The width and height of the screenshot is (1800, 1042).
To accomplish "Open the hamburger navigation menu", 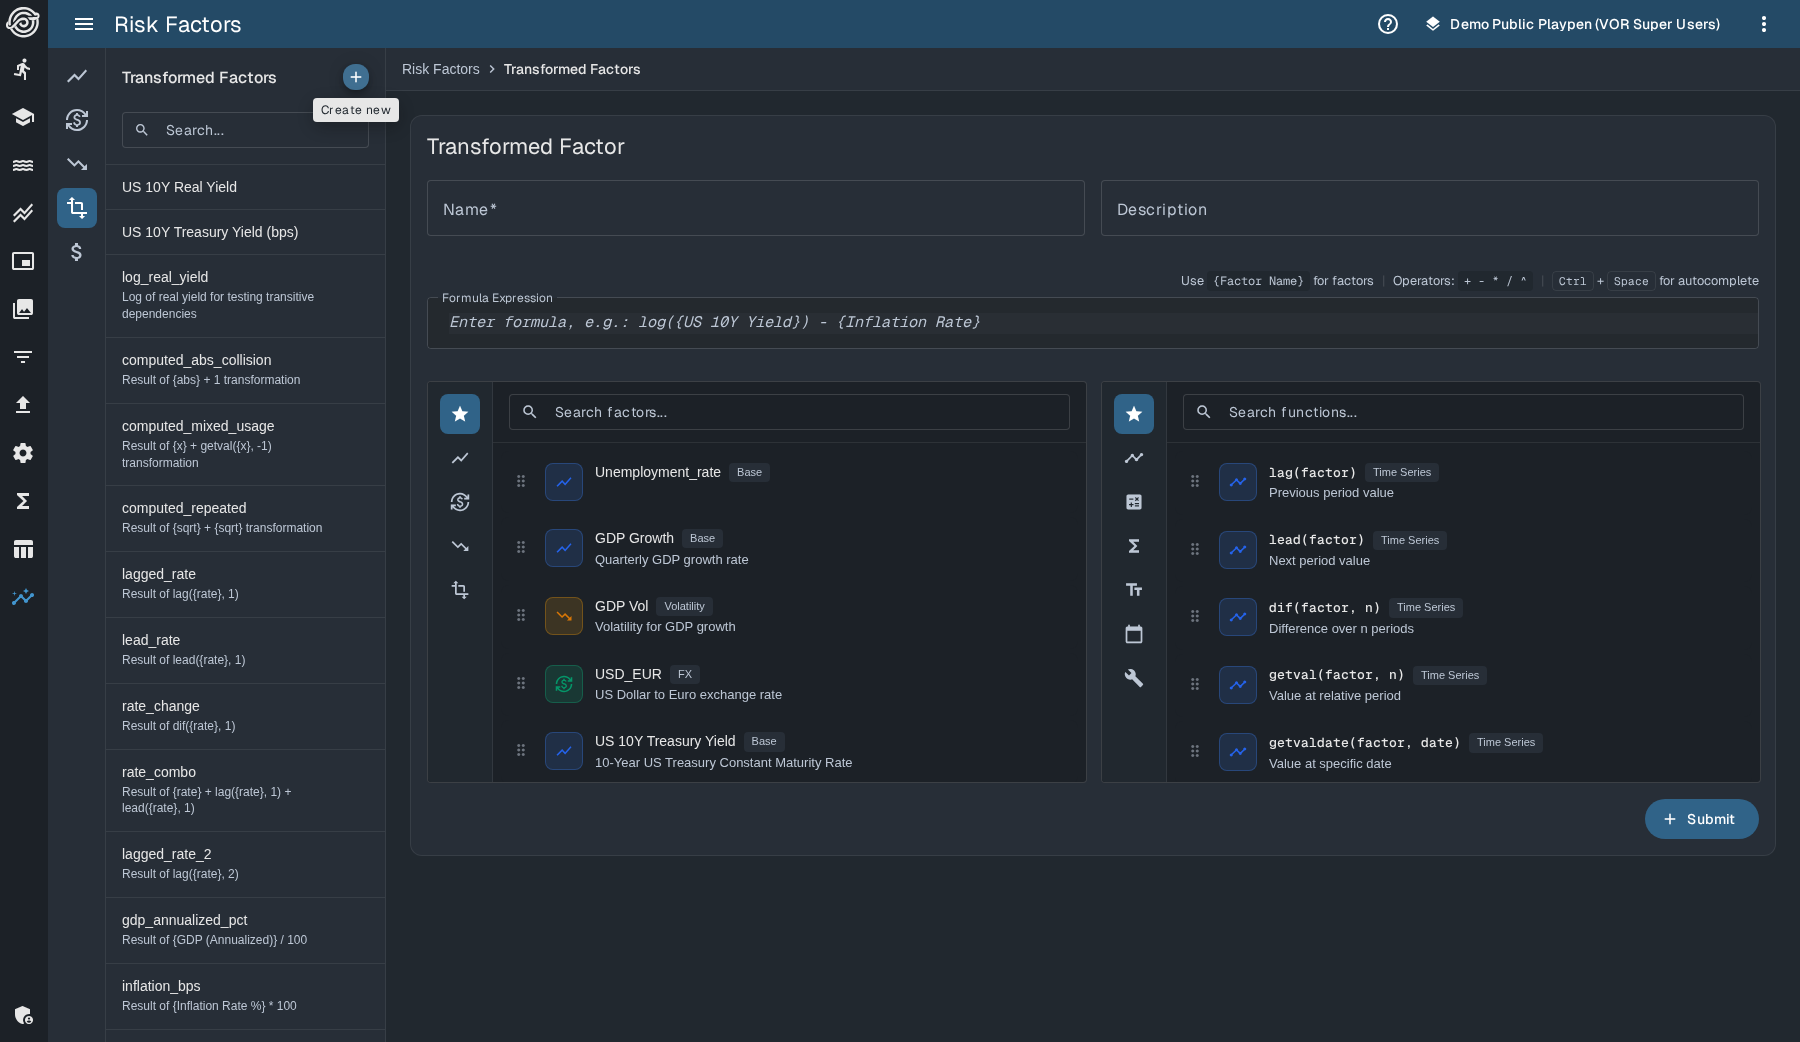I will 84,24.
